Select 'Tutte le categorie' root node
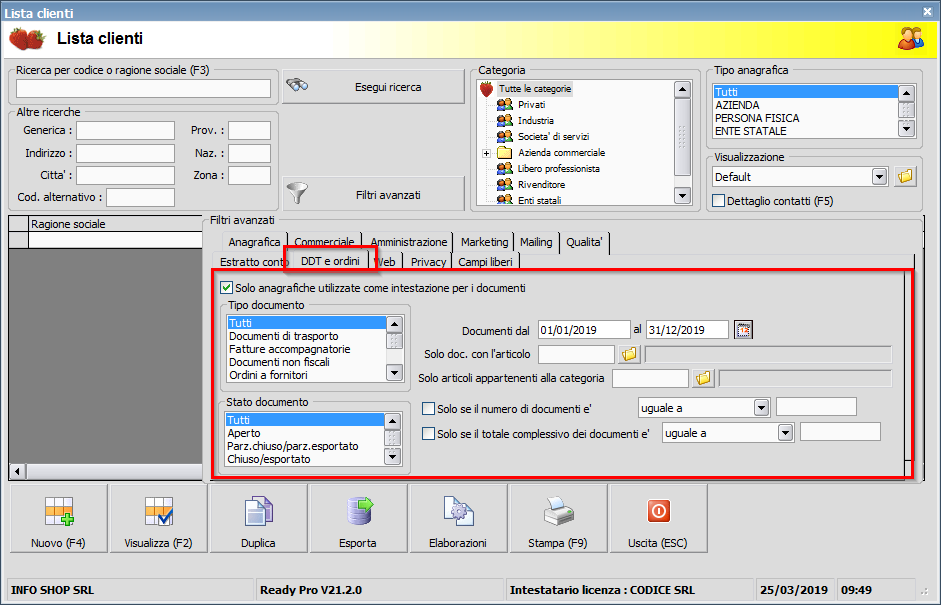This screenshot has height=605, width=941. [x=535, y=89]
